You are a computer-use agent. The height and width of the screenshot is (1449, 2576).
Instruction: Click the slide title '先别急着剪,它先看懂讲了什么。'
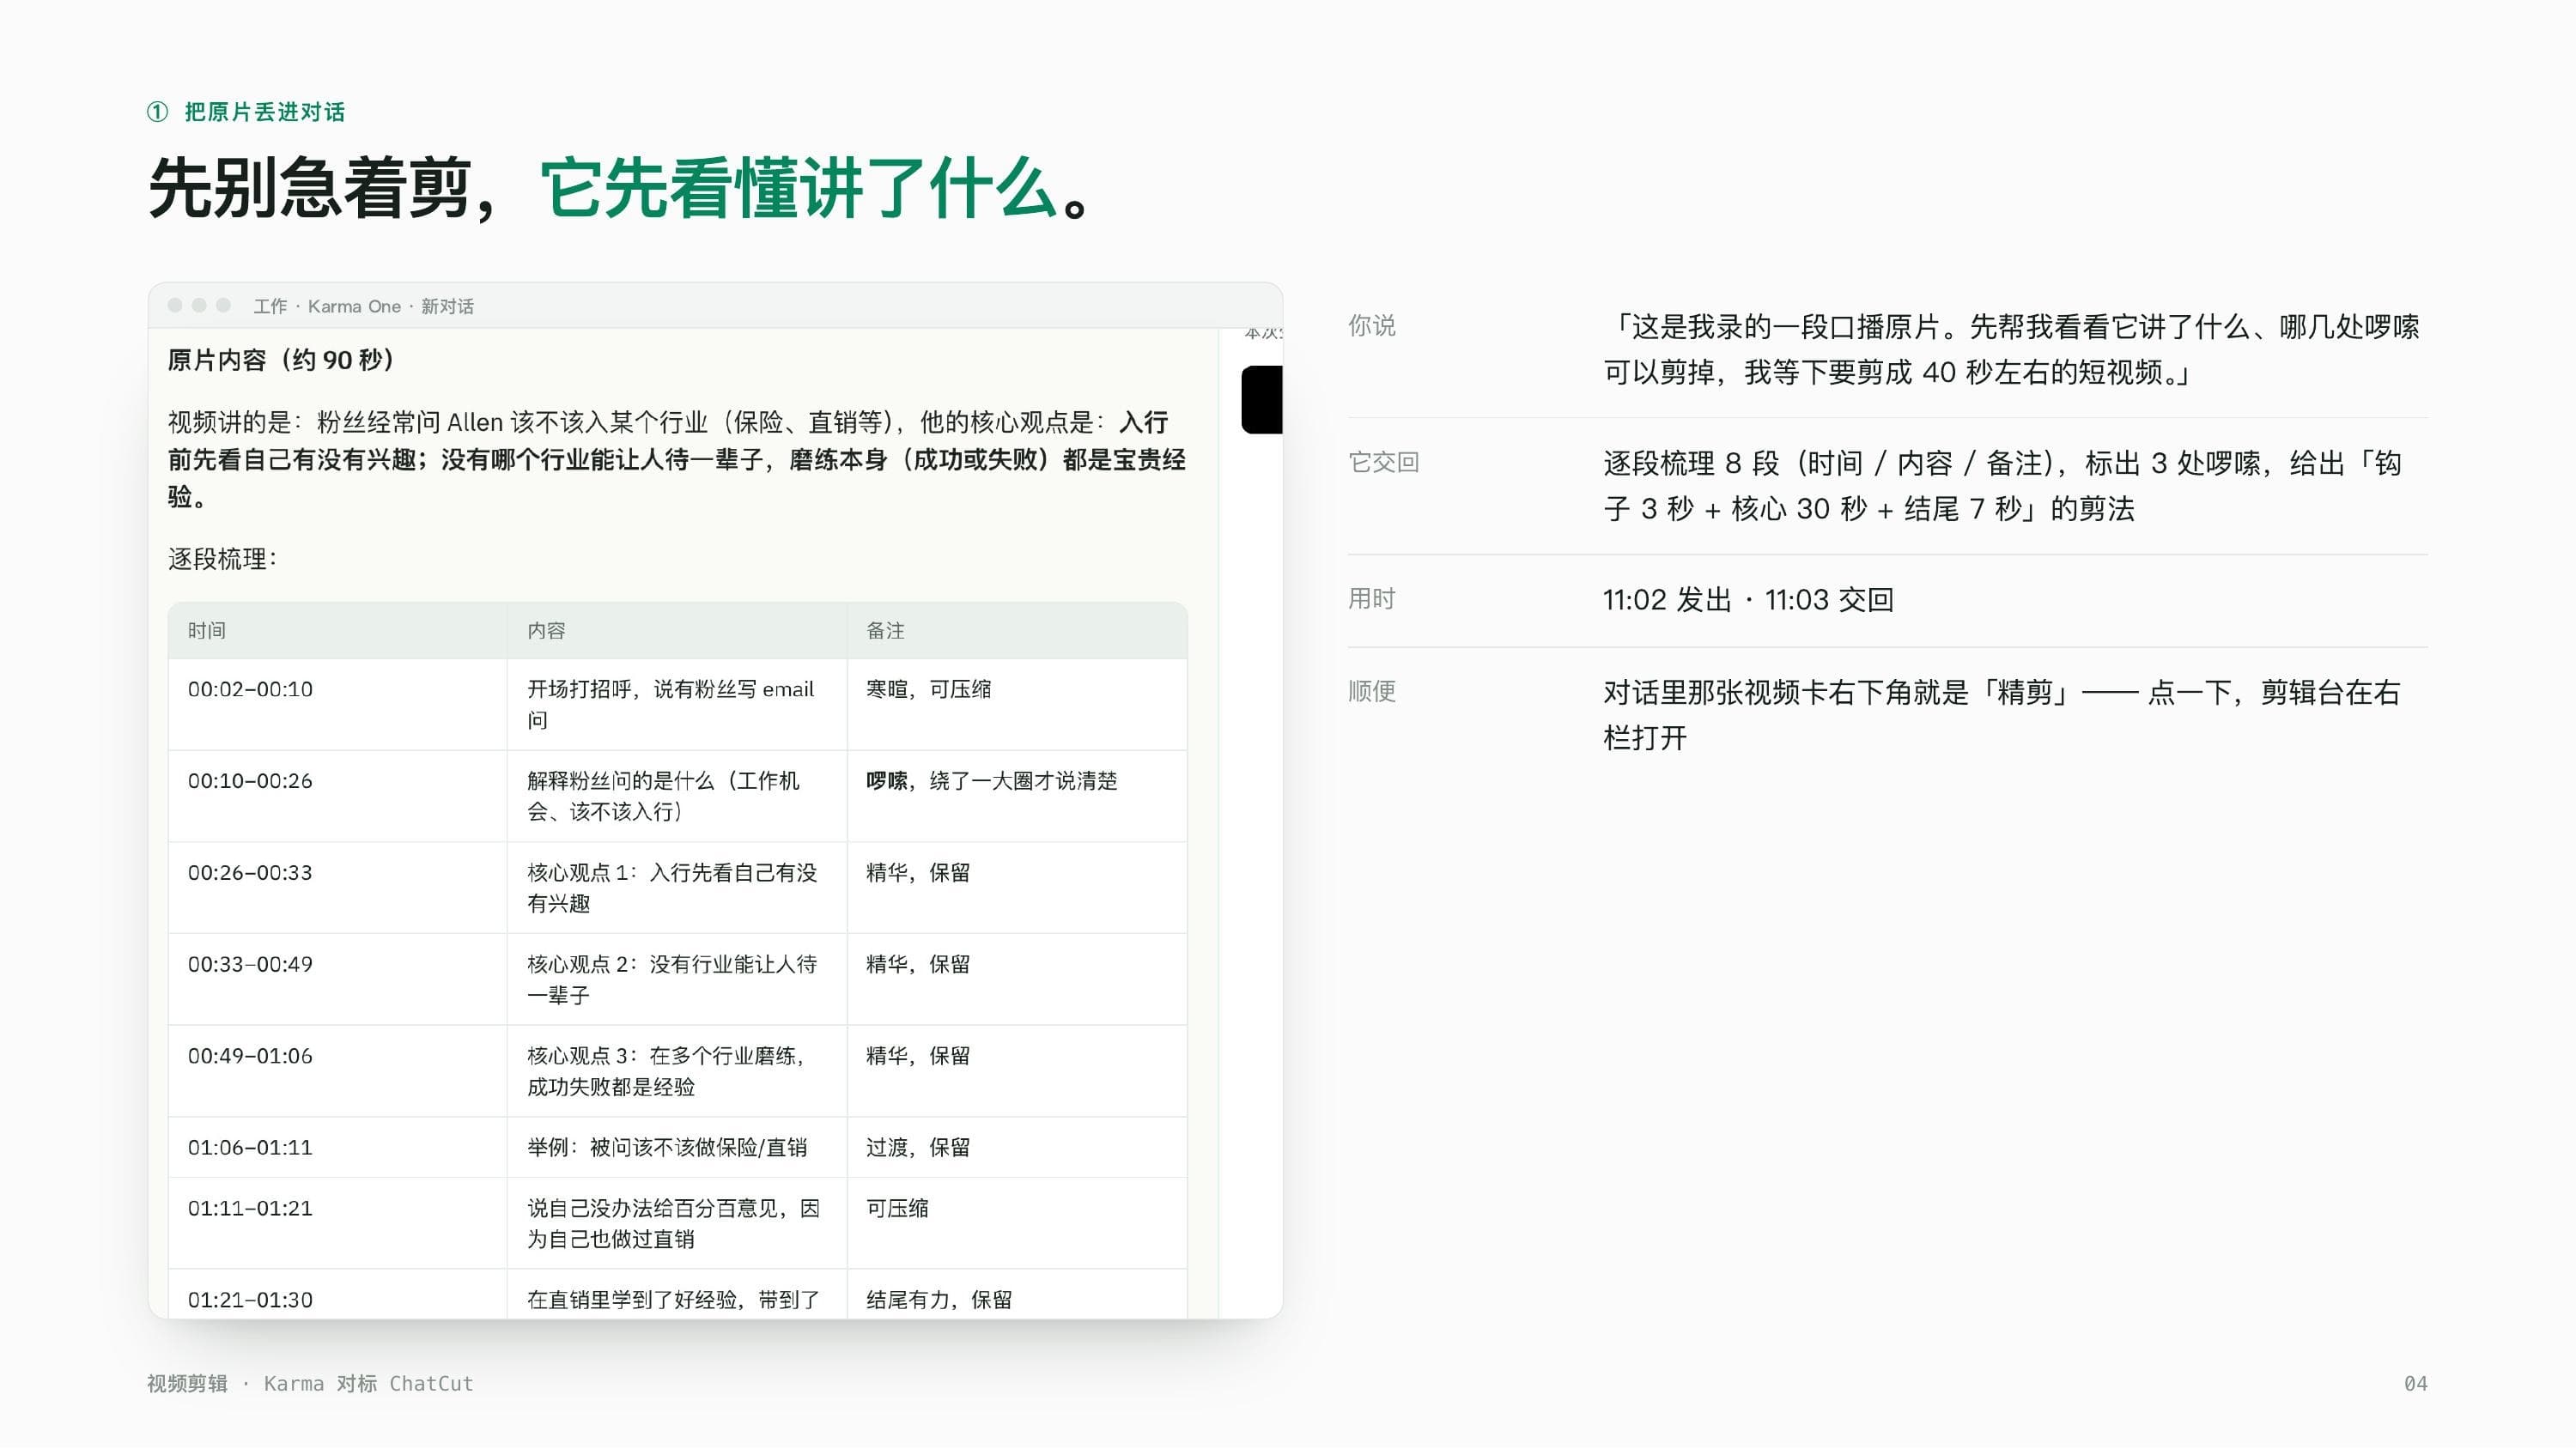620,188
